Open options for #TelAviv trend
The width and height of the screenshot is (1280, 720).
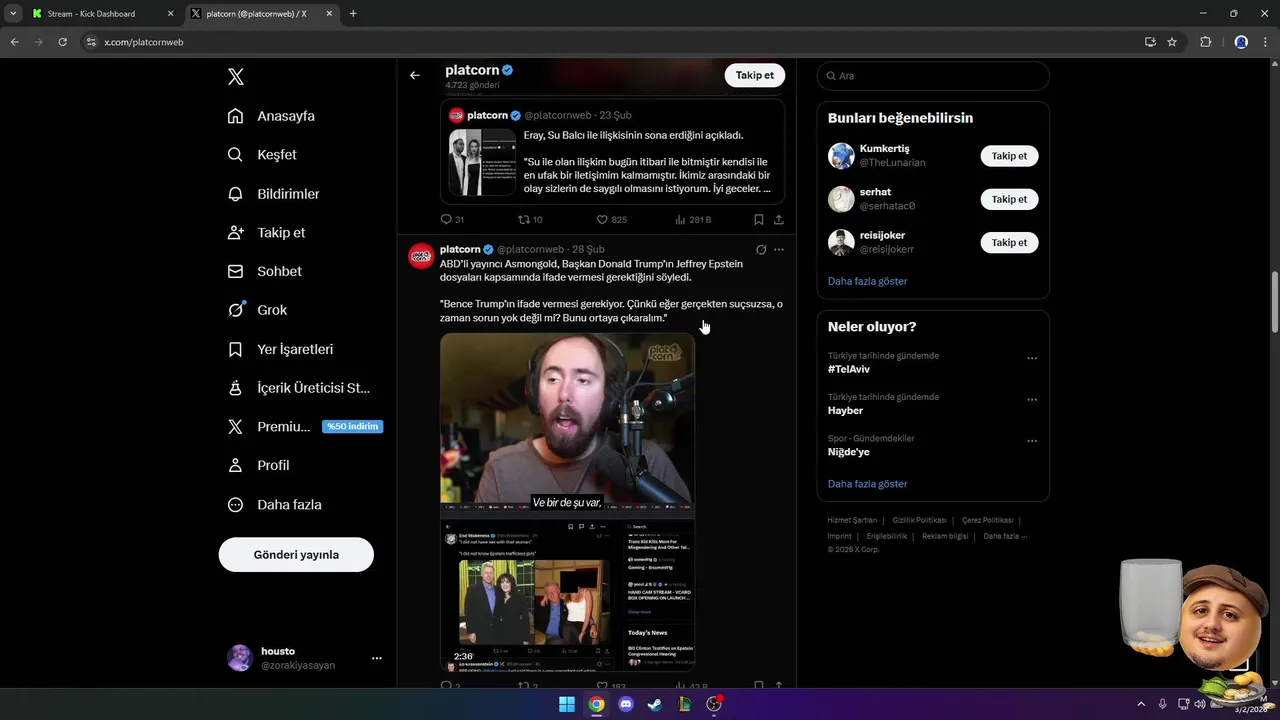coord(1032,358)
